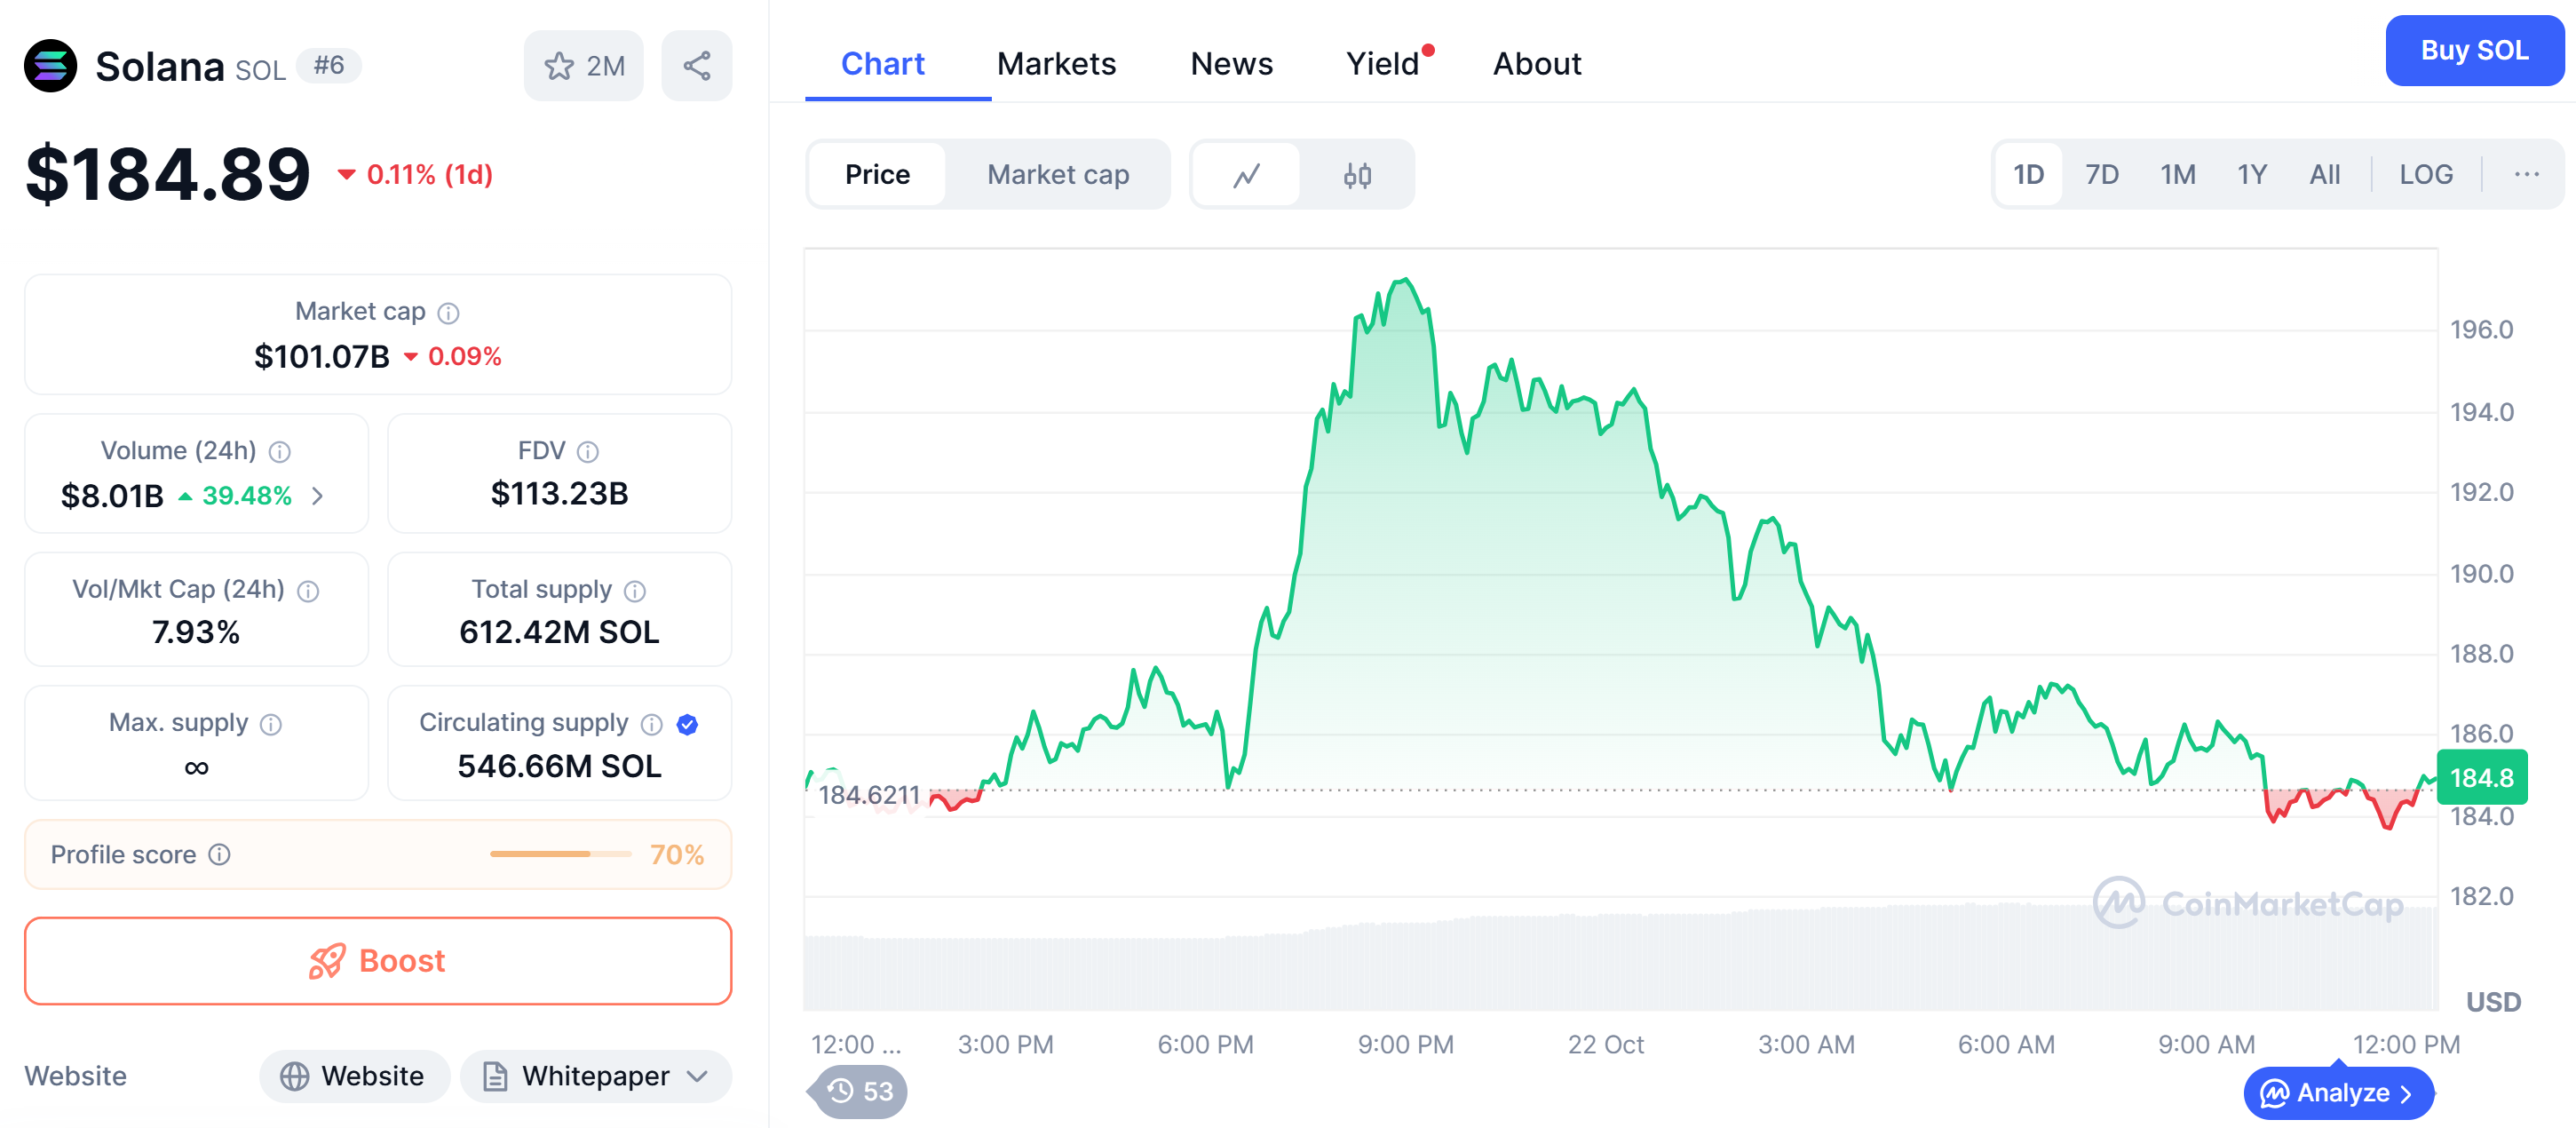The width and height of the screenshot is (2576, 1128).
Task: Open chart more options ellipsis menu
Action: pos(2526,175)
